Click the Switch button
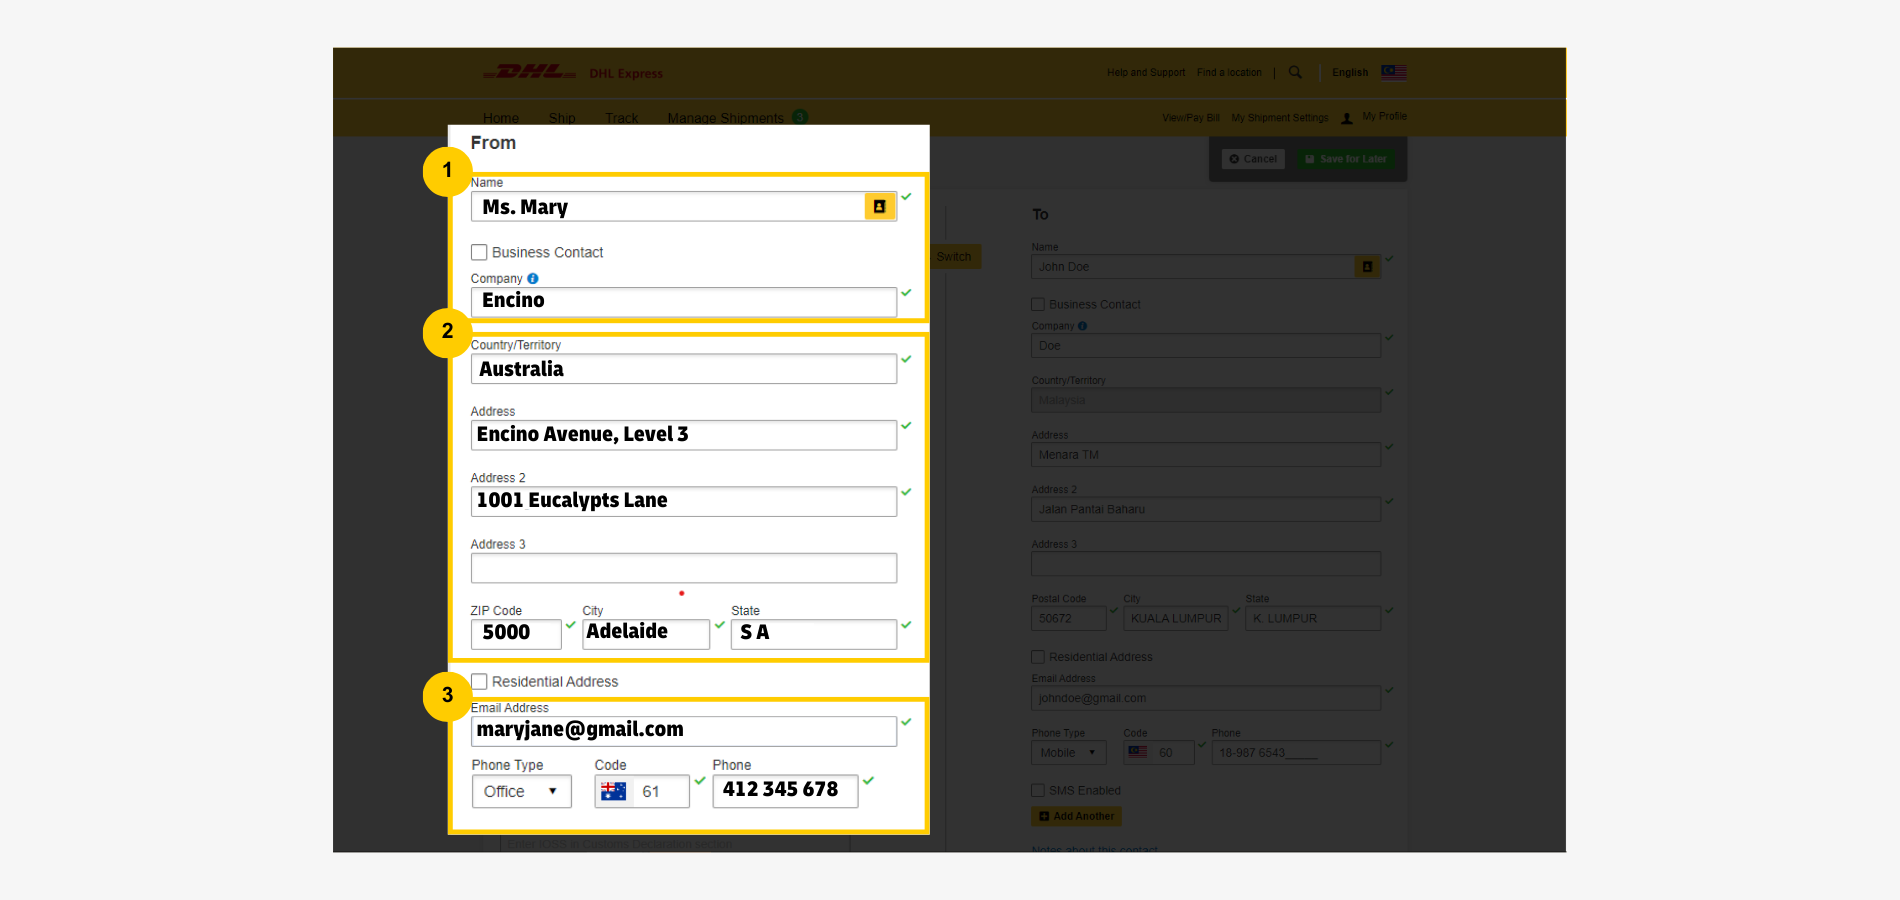 click(955, 257)
